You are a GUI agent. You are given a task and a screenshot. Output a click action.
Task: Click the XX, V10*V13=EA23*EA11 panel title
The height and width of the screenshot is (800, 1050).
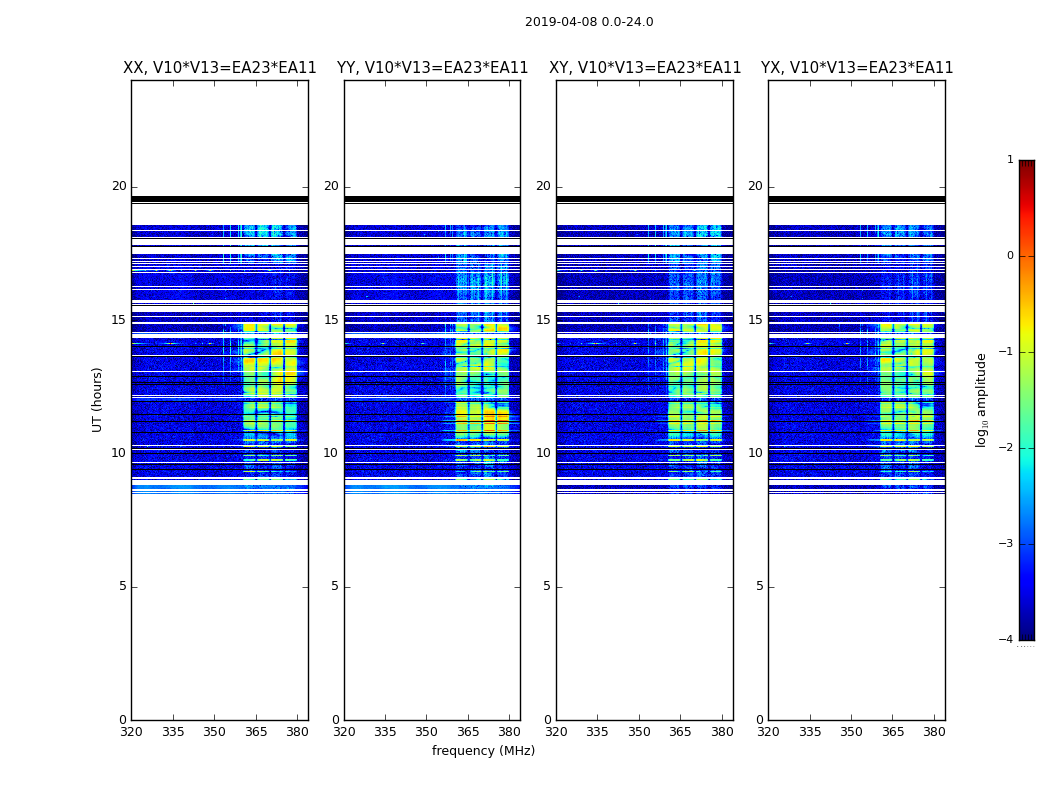point(220,68)
